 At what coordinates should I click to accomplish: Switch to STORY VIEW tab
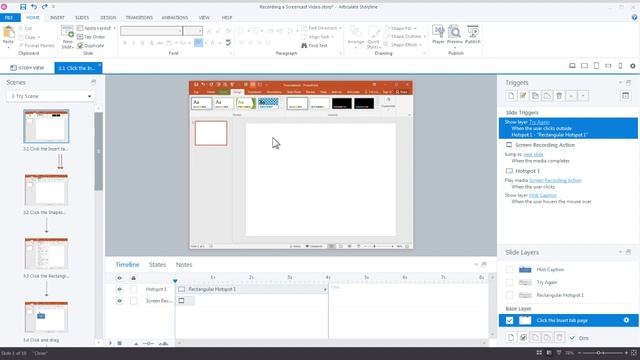(x=27, y=68)
